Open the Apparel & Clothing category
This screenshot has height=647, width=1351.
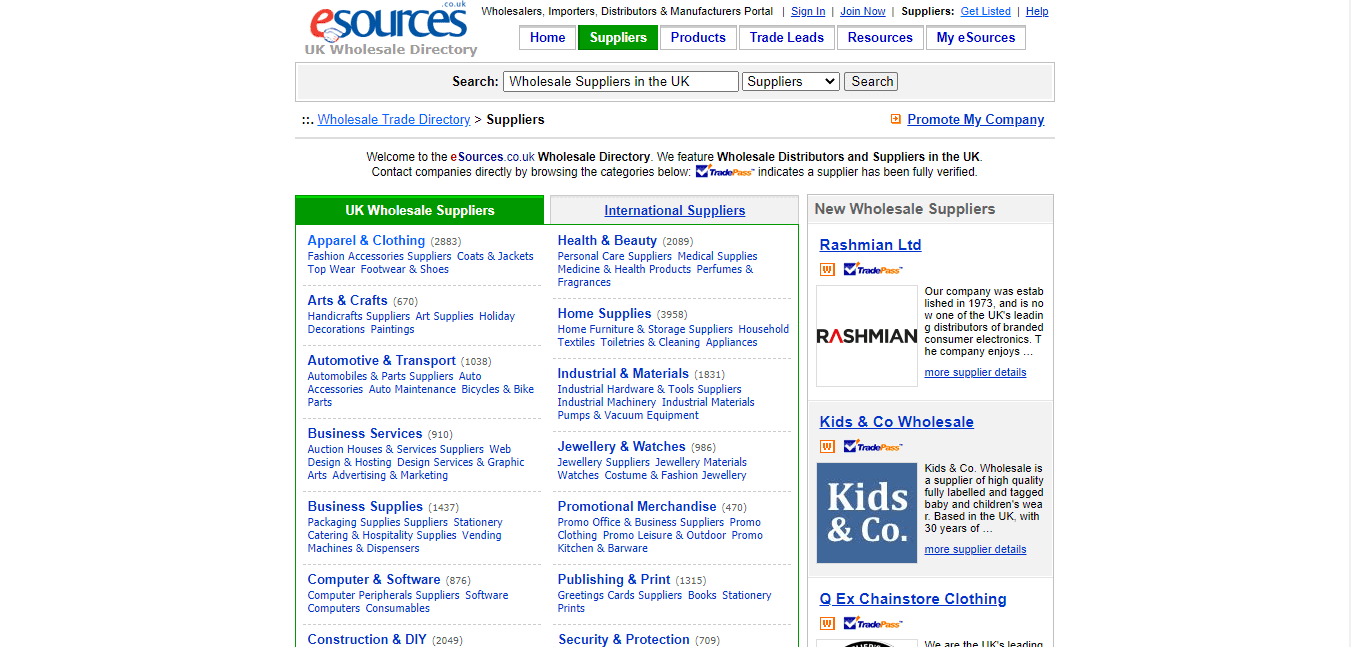366,240
